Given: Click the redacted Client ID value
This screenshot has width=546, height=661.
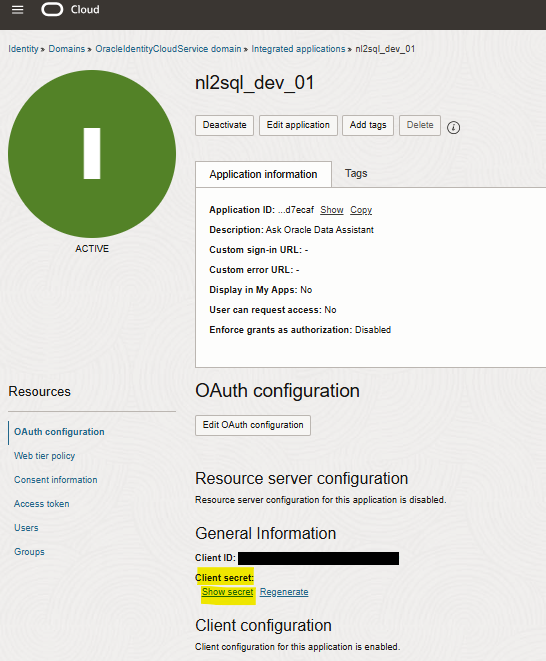Looking at the screenshot, I should [x=318, y=558].
